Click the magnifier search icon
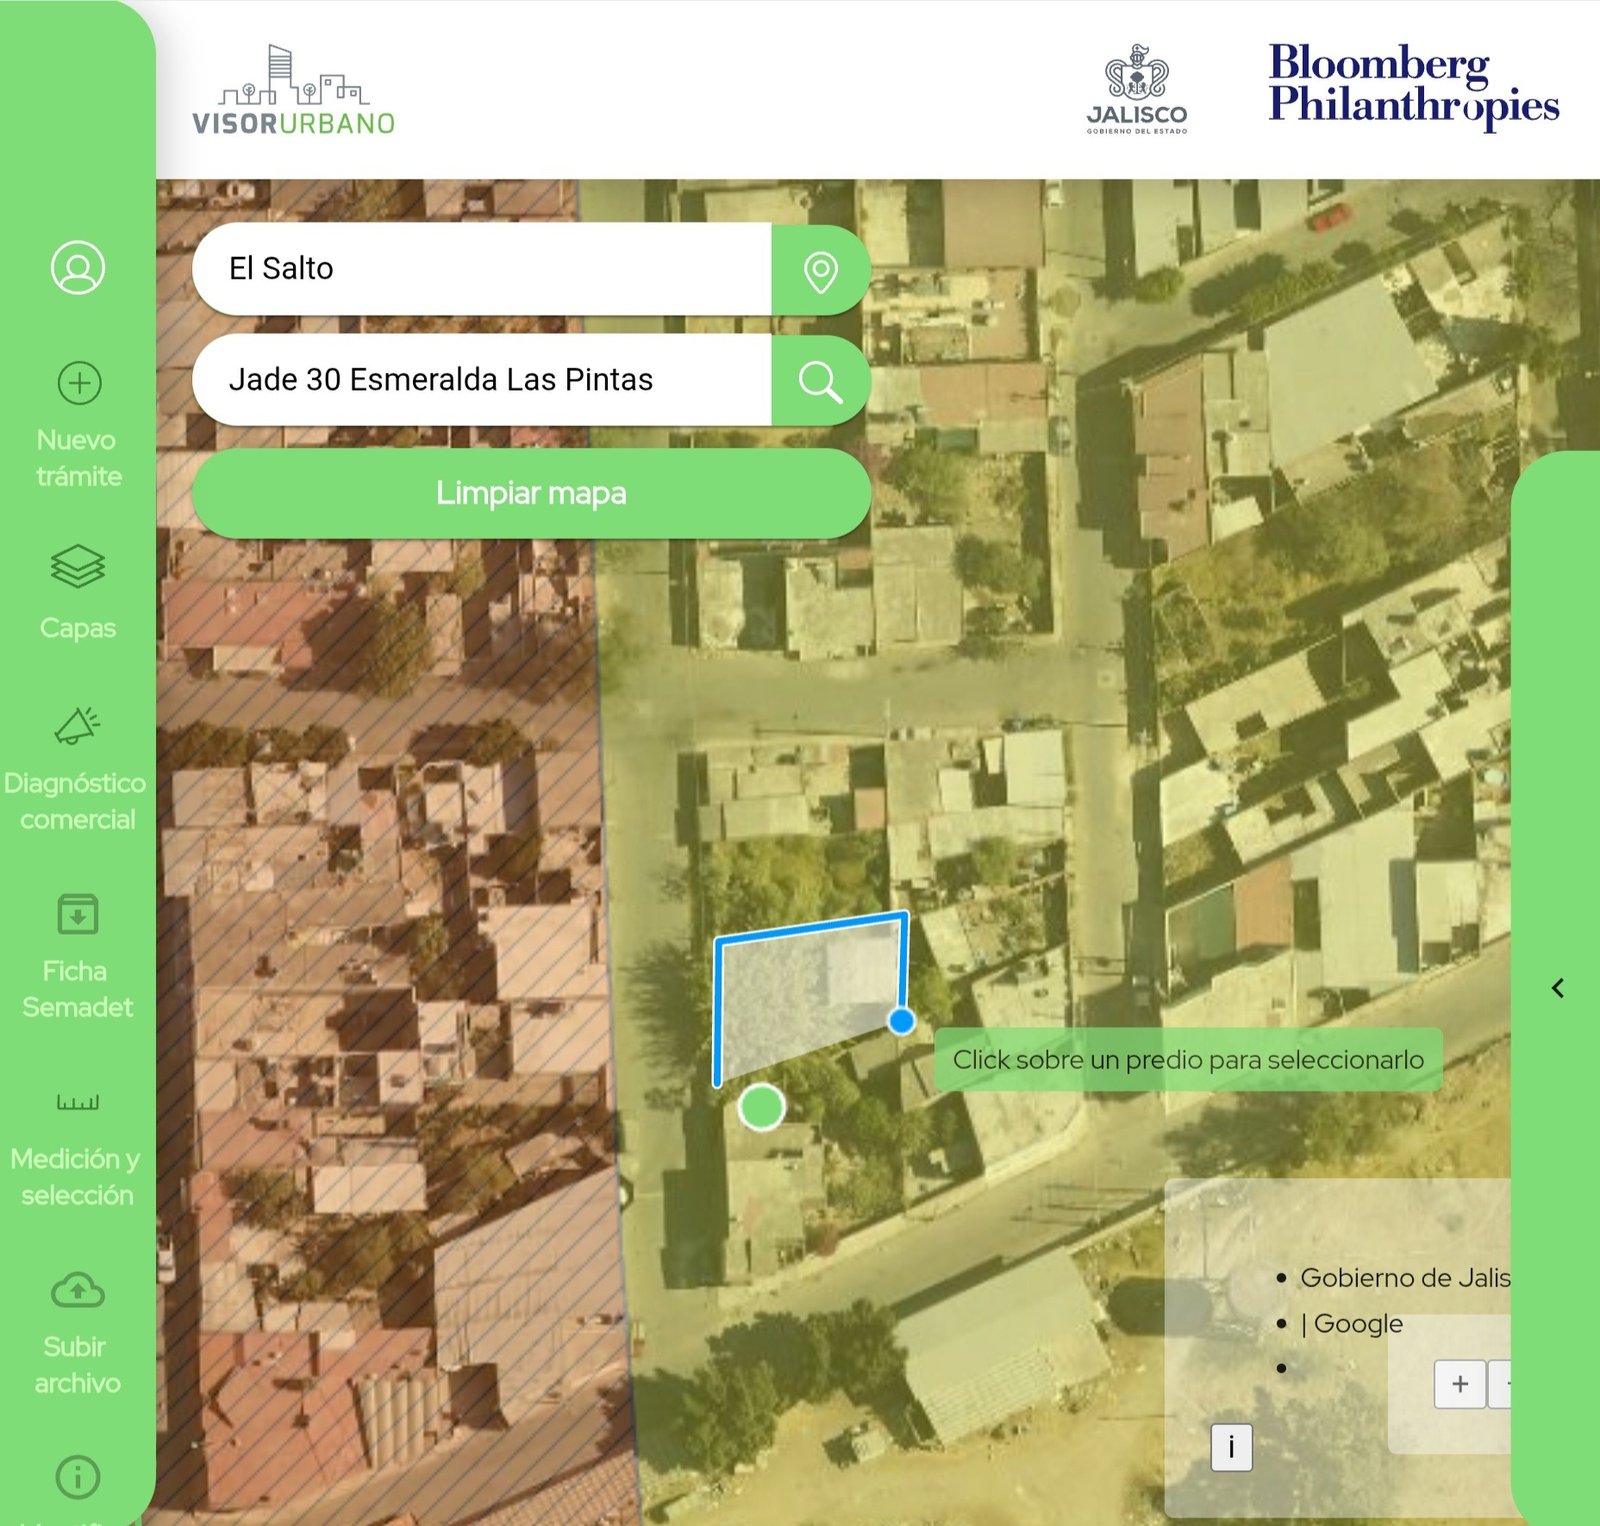Viewport: 1600px width, 1526px height. 820,381
